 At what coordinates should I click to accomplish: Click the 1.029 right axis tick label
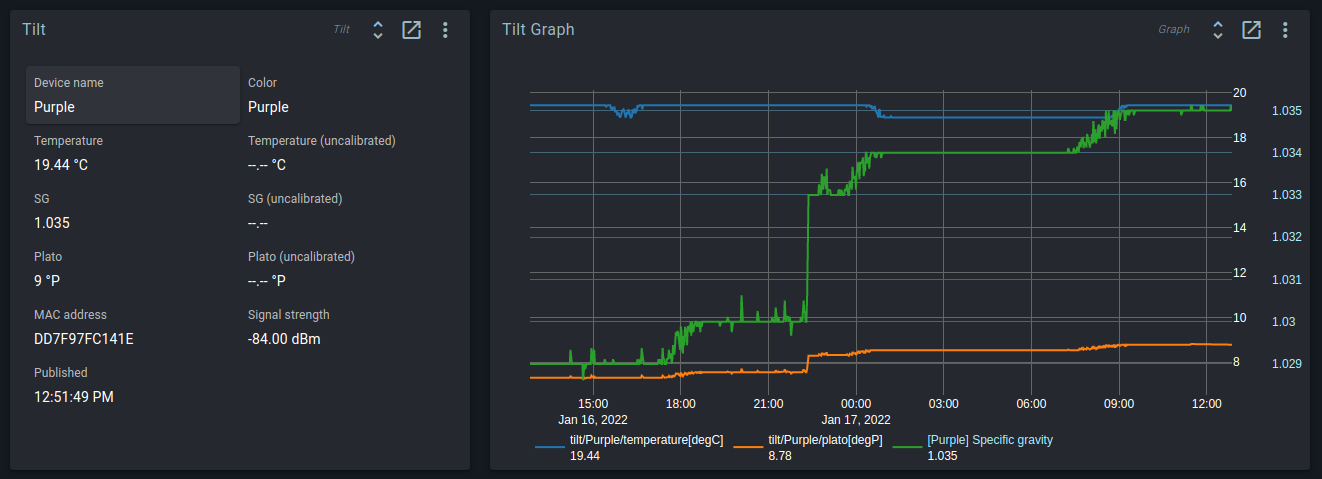tap(1286, 364)
